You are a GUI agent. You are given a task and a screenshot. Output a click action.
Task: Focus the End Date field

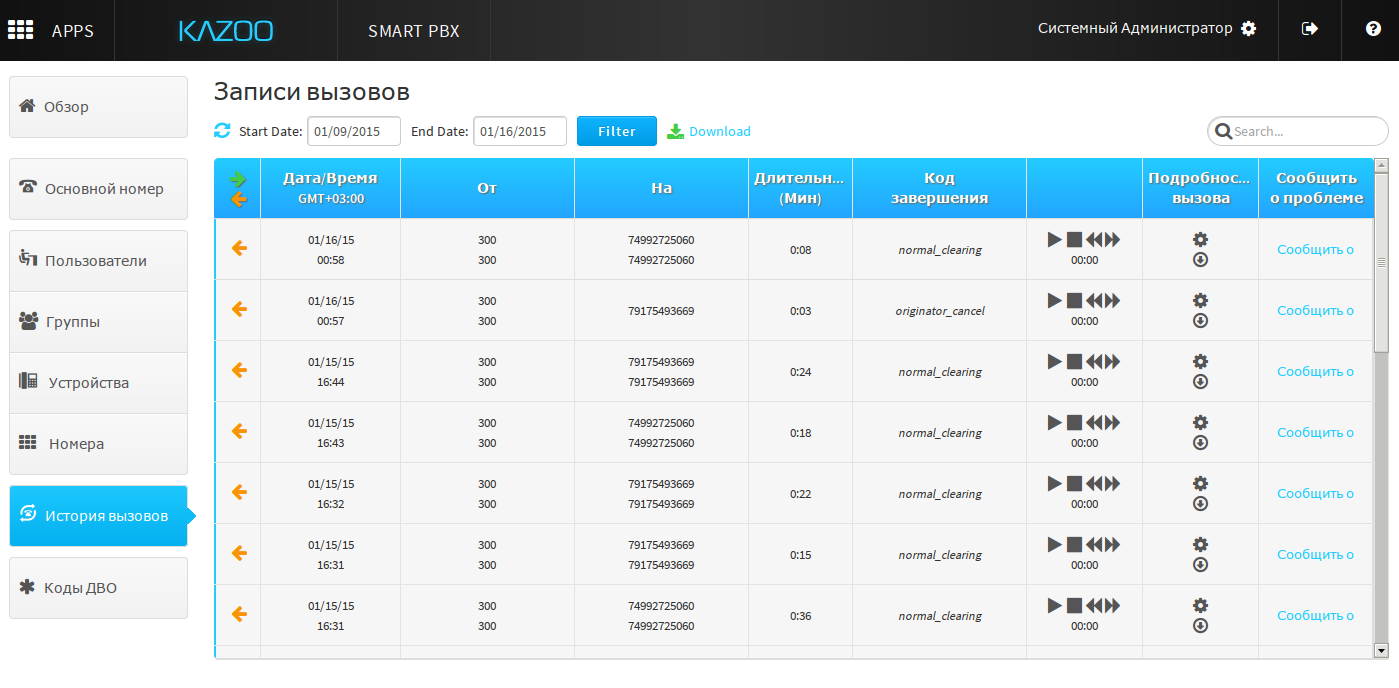point(520,131)
